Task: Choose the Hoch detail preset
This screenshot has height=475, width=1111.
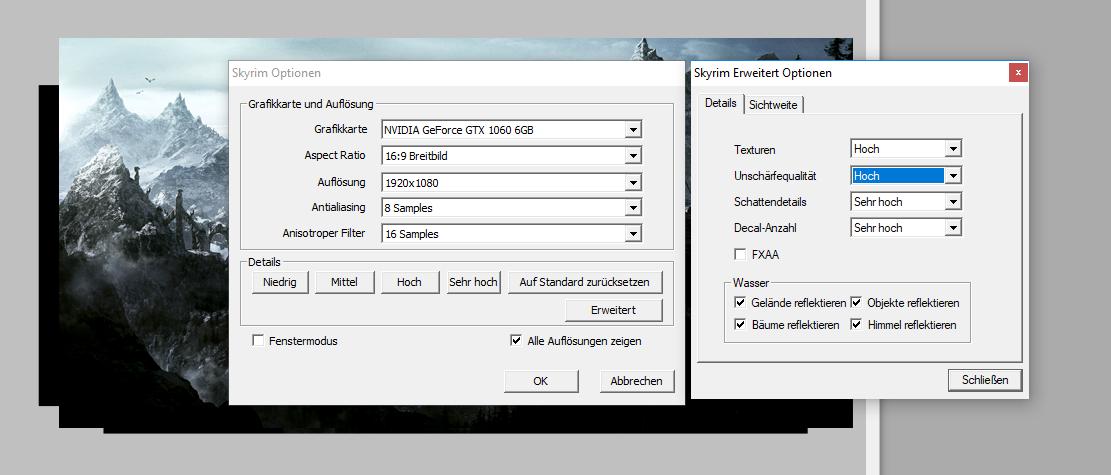Action: [409, 282]
